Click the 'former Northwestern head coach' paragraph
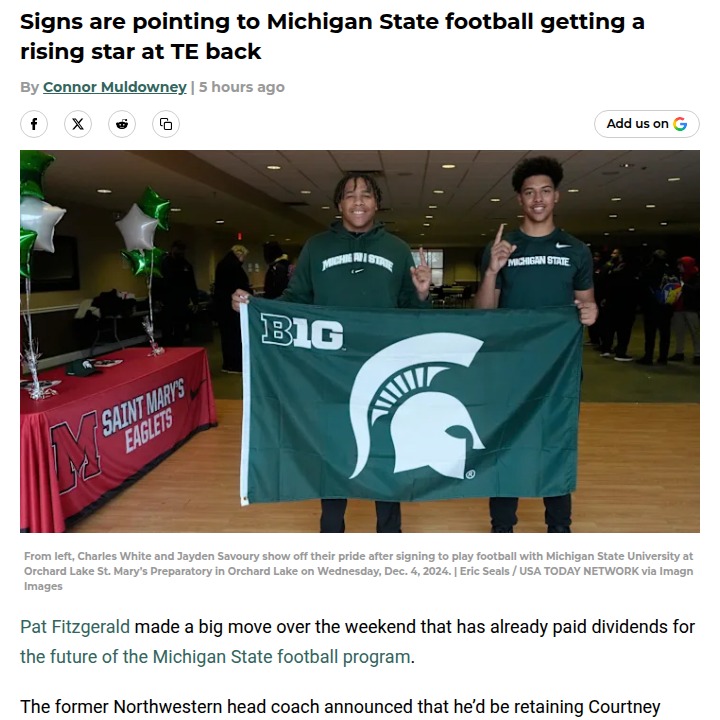720x720 pixels. [x=340, y=707]
